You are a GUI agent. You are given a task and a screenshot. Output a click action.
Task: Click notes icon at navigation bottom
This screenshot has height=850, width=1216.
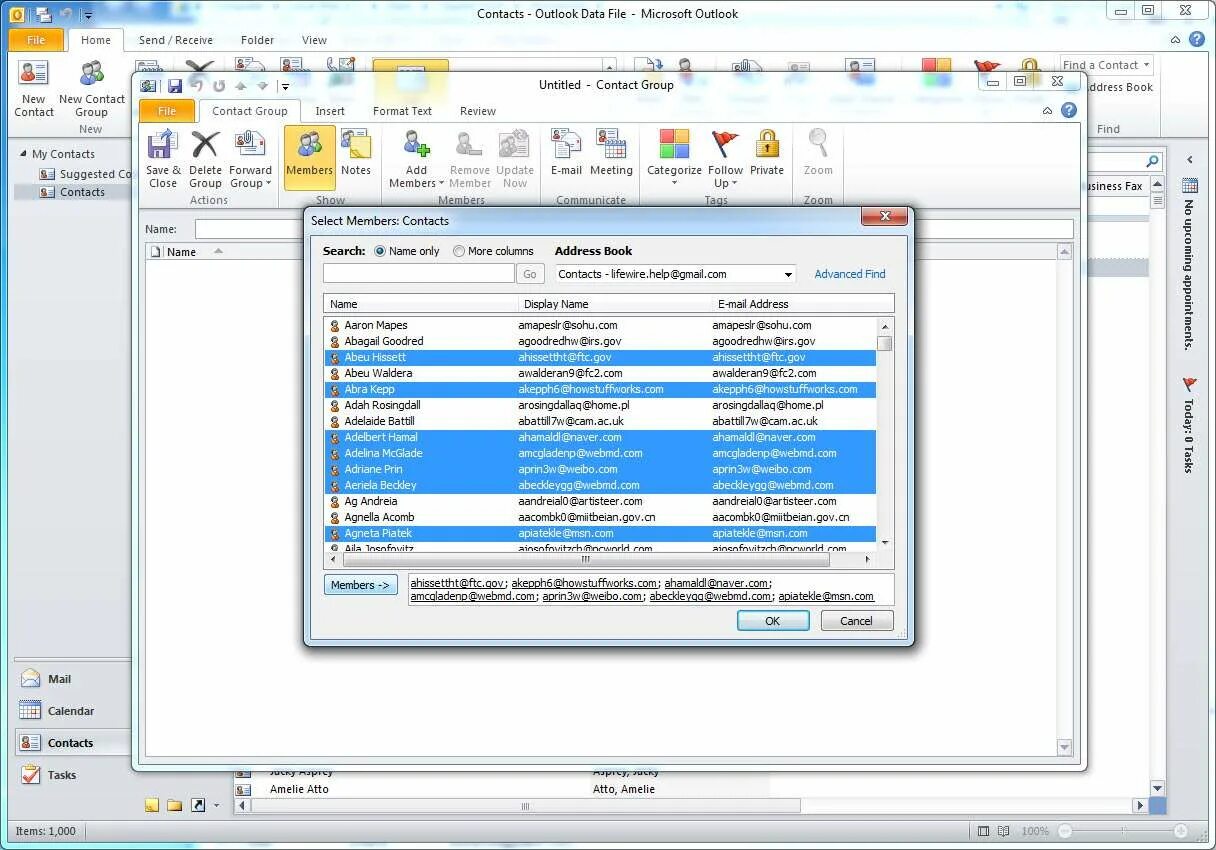152,805
